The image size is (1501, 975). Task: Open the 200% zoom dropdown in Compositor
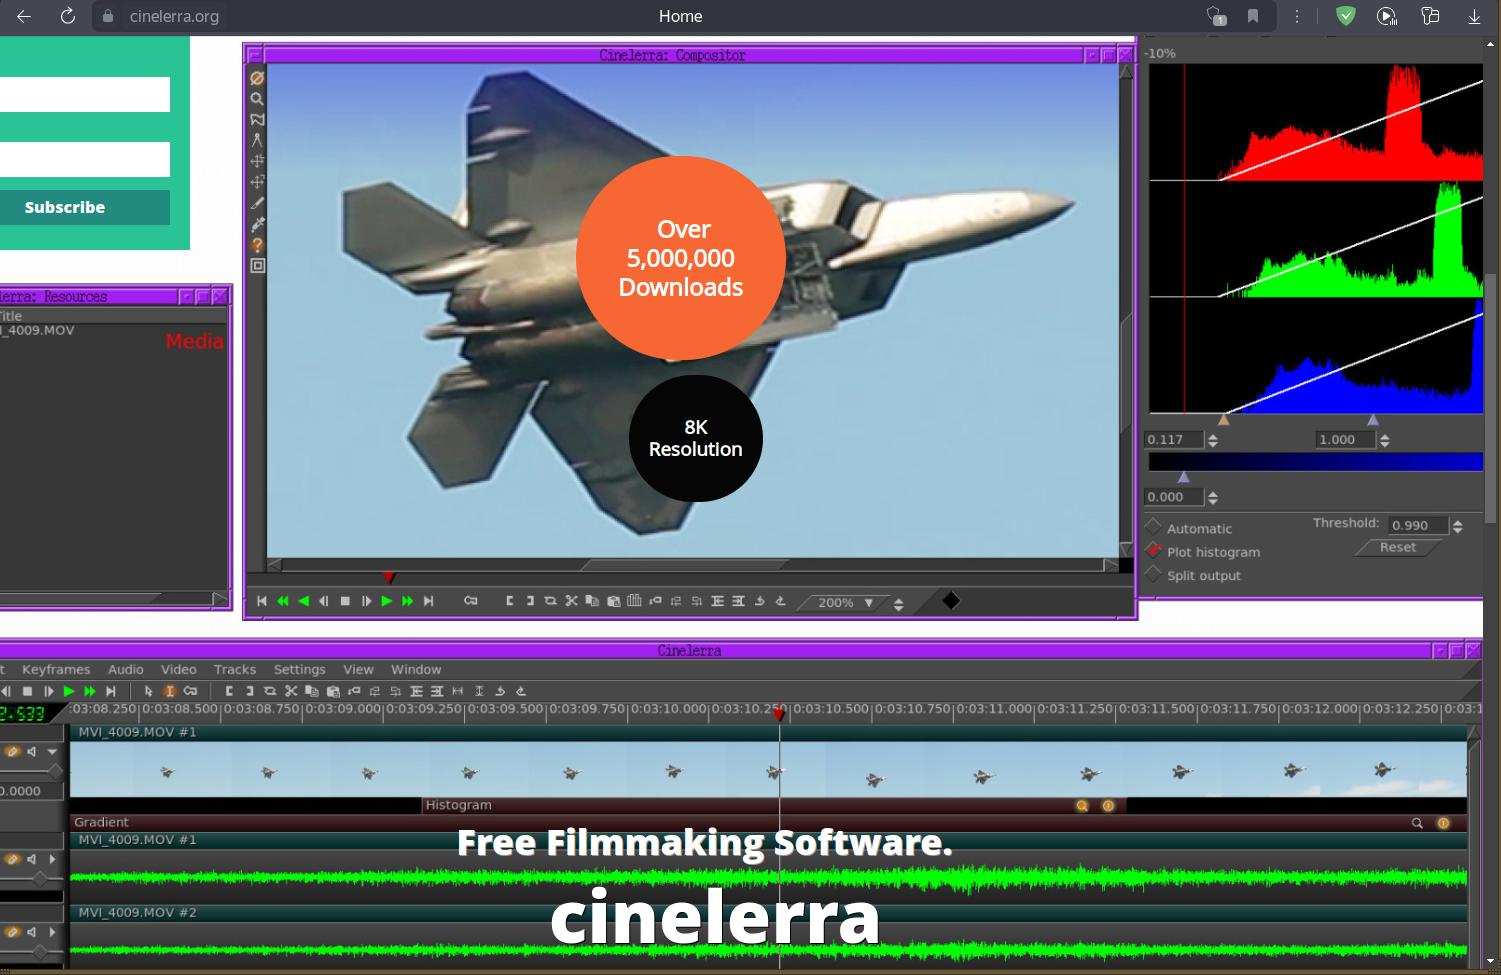click(x=869, y=603)
